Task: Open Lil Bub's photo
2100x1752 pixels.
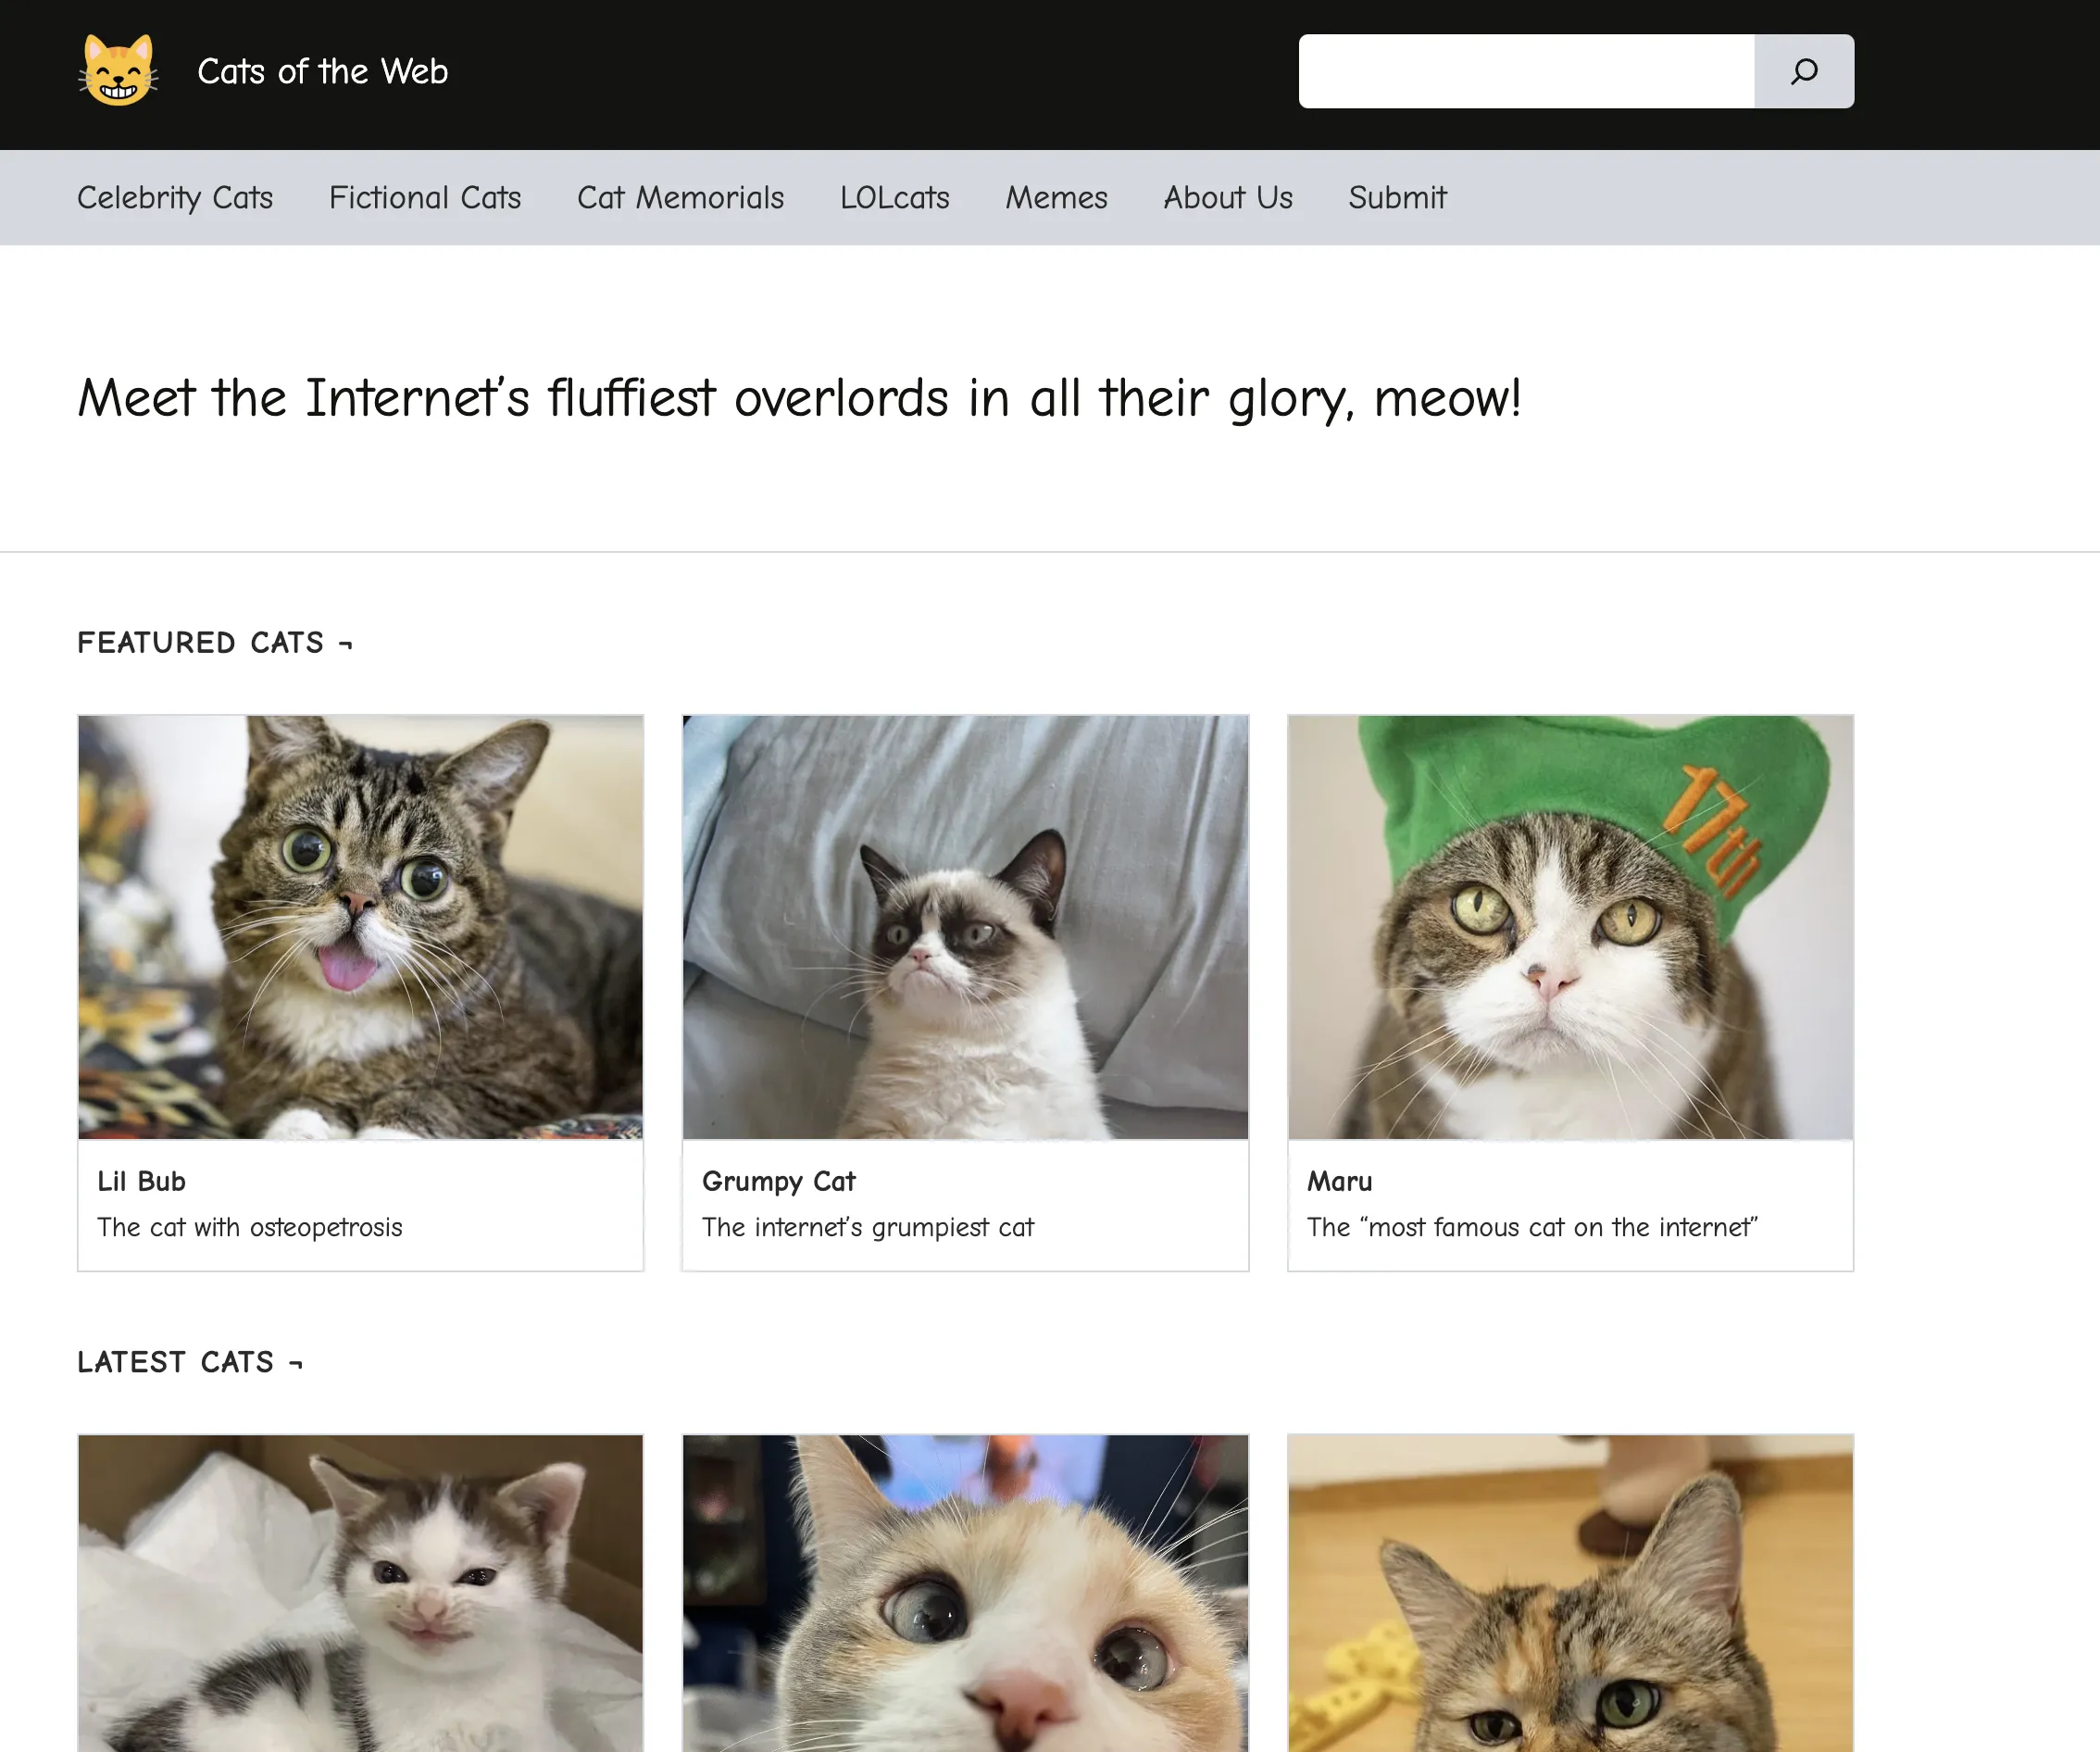Action: 361,927
